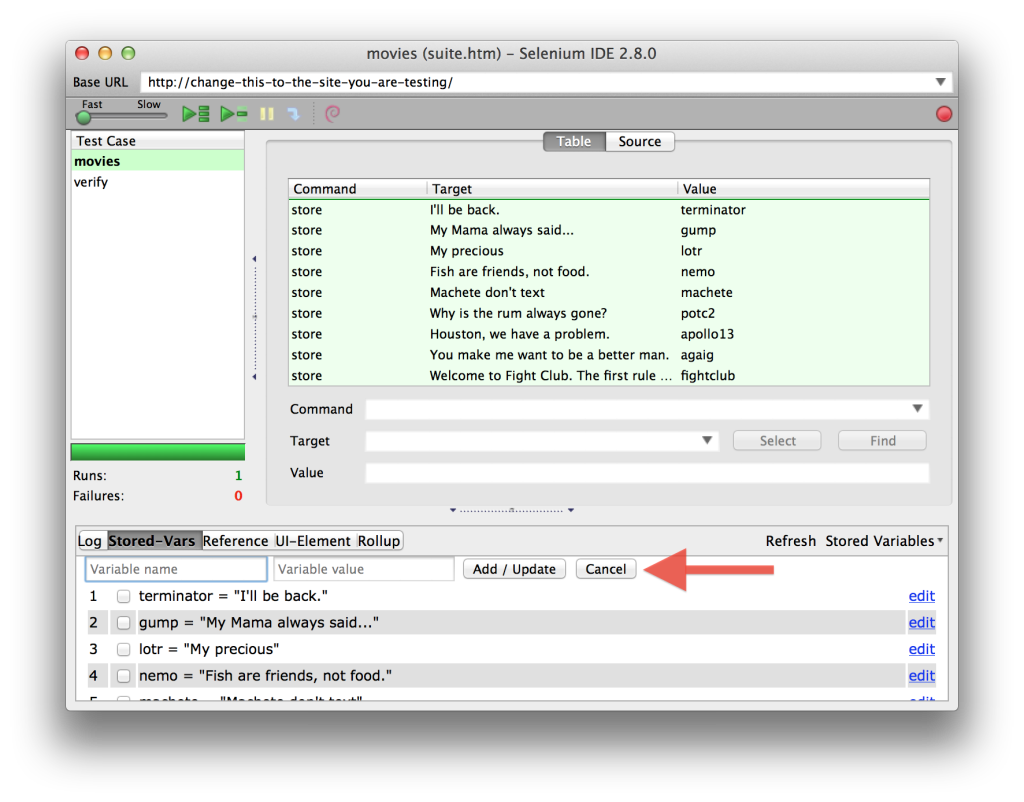The image size is (1024, 802).
Task: Step through the next command
Action: pos(294,114)
